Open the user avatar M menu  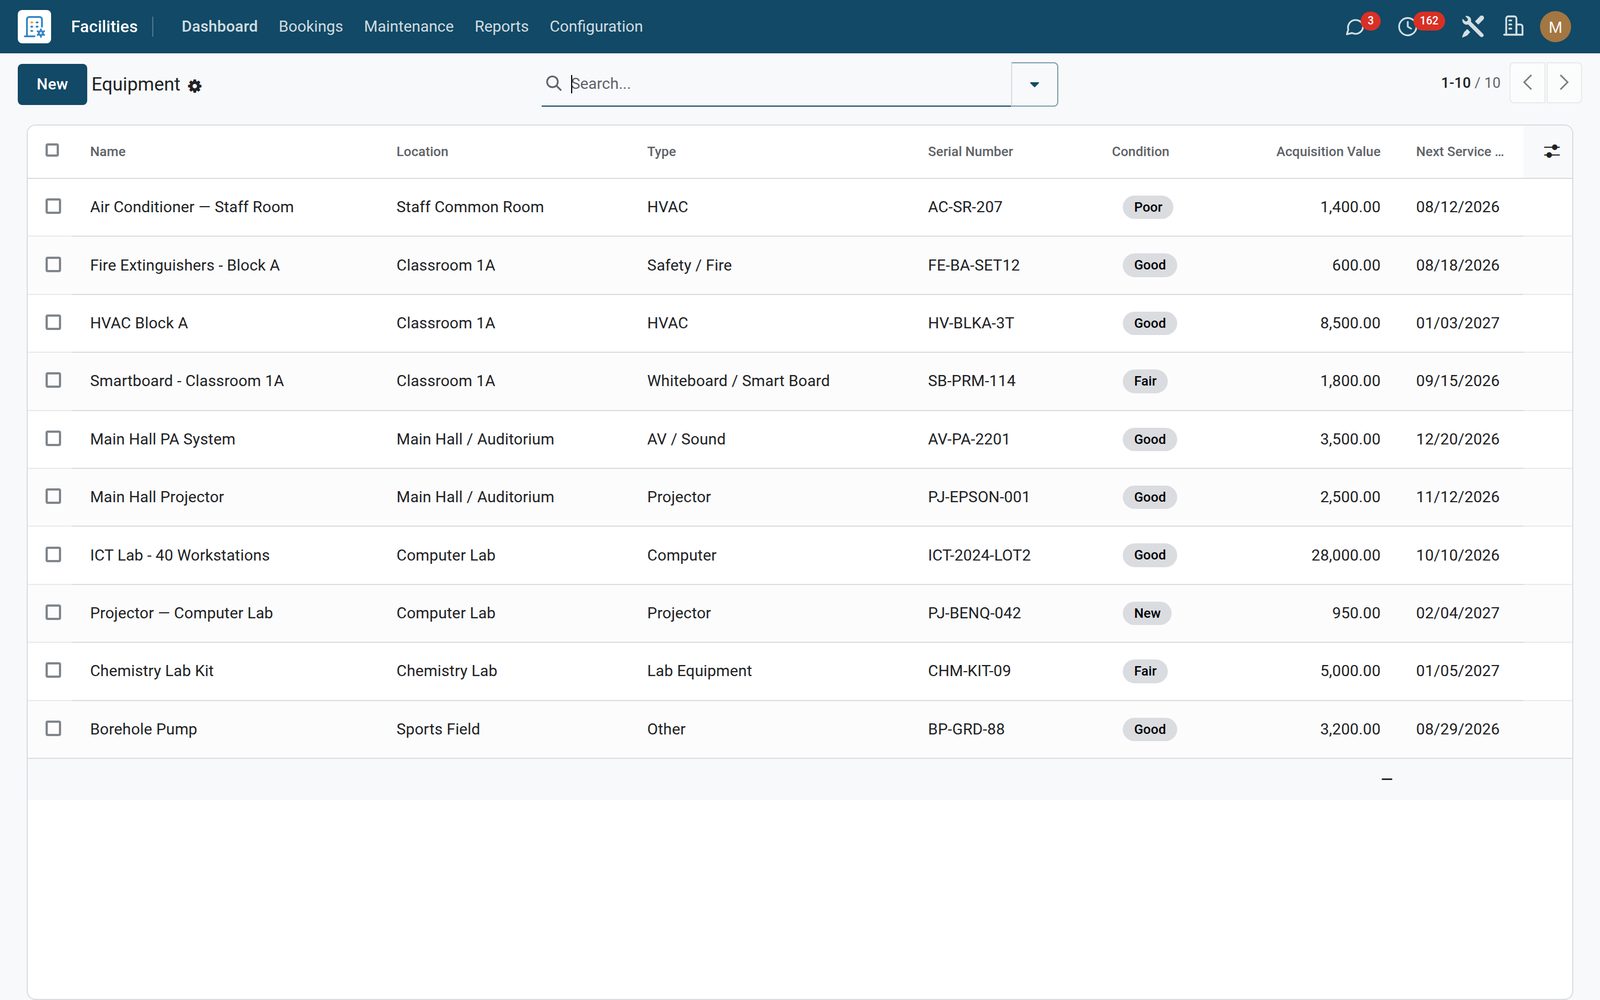1555,27
